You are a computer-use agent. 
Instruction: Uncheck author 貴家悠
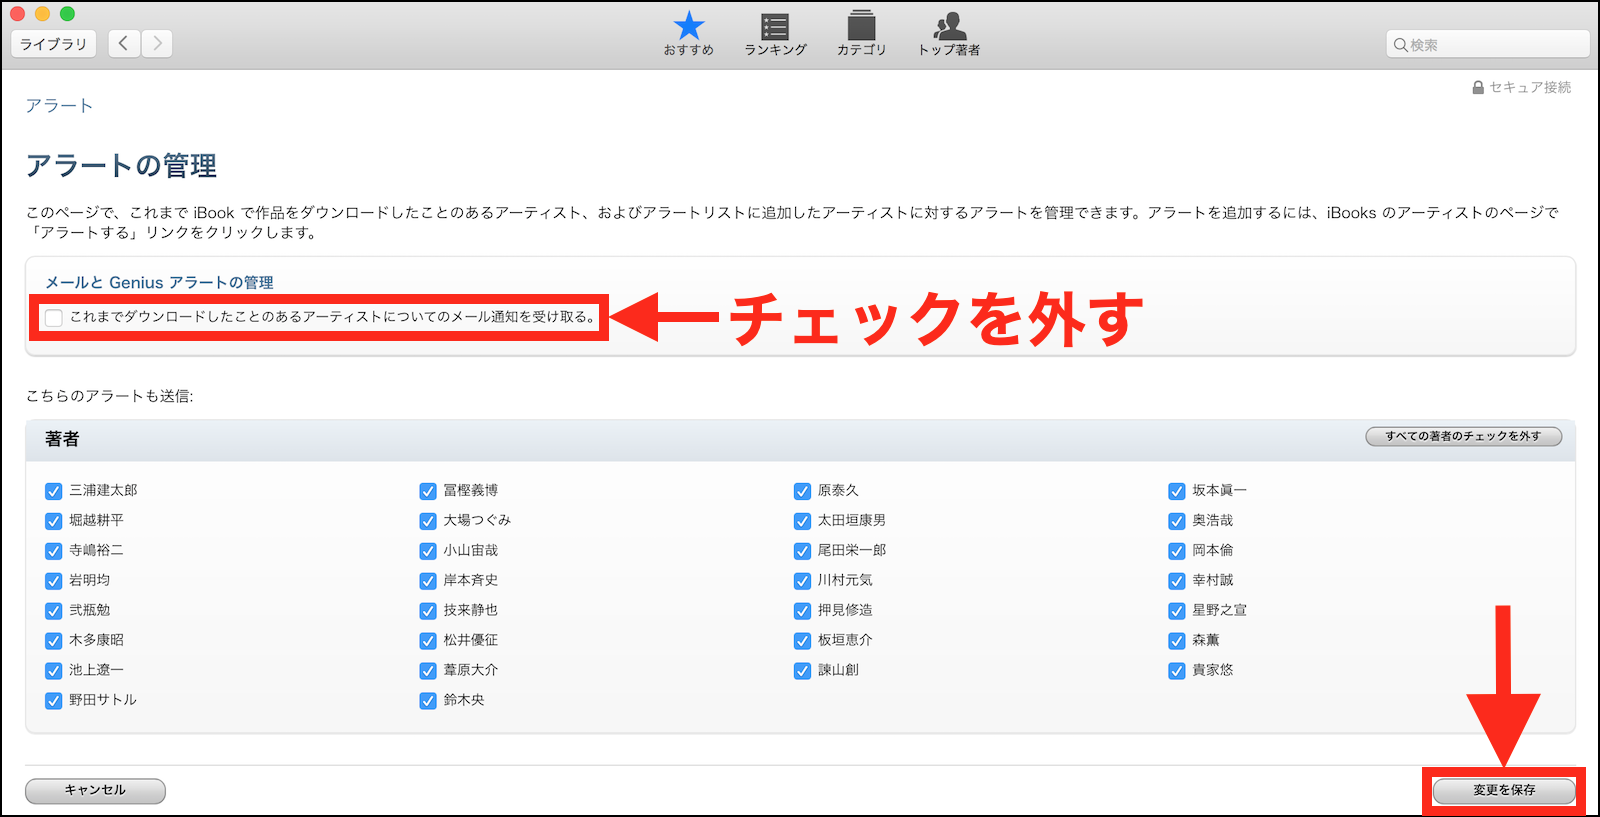point(1177,671)
